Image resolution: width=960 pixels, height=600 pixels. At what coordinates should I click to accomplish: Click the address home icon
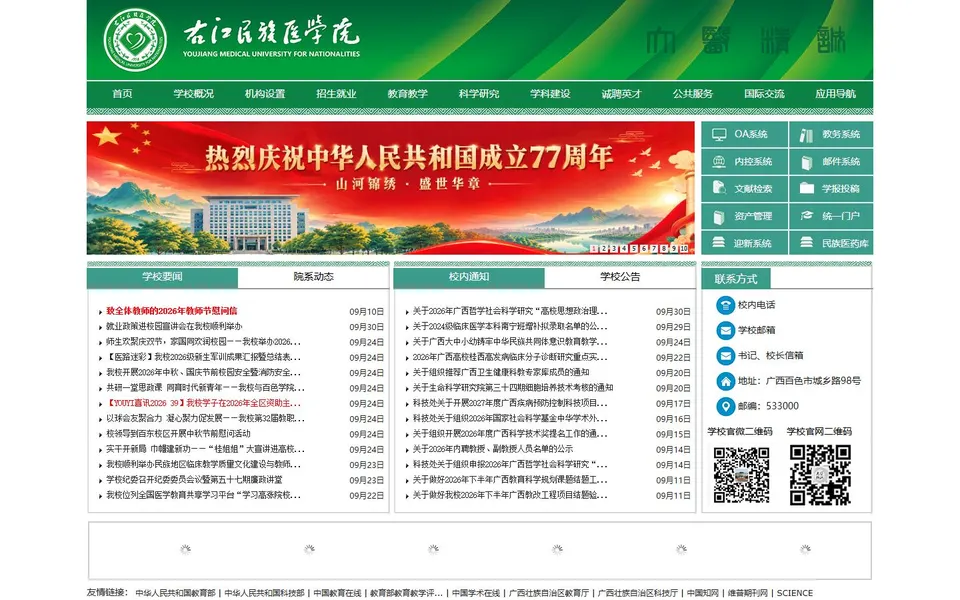coord(726,381)
